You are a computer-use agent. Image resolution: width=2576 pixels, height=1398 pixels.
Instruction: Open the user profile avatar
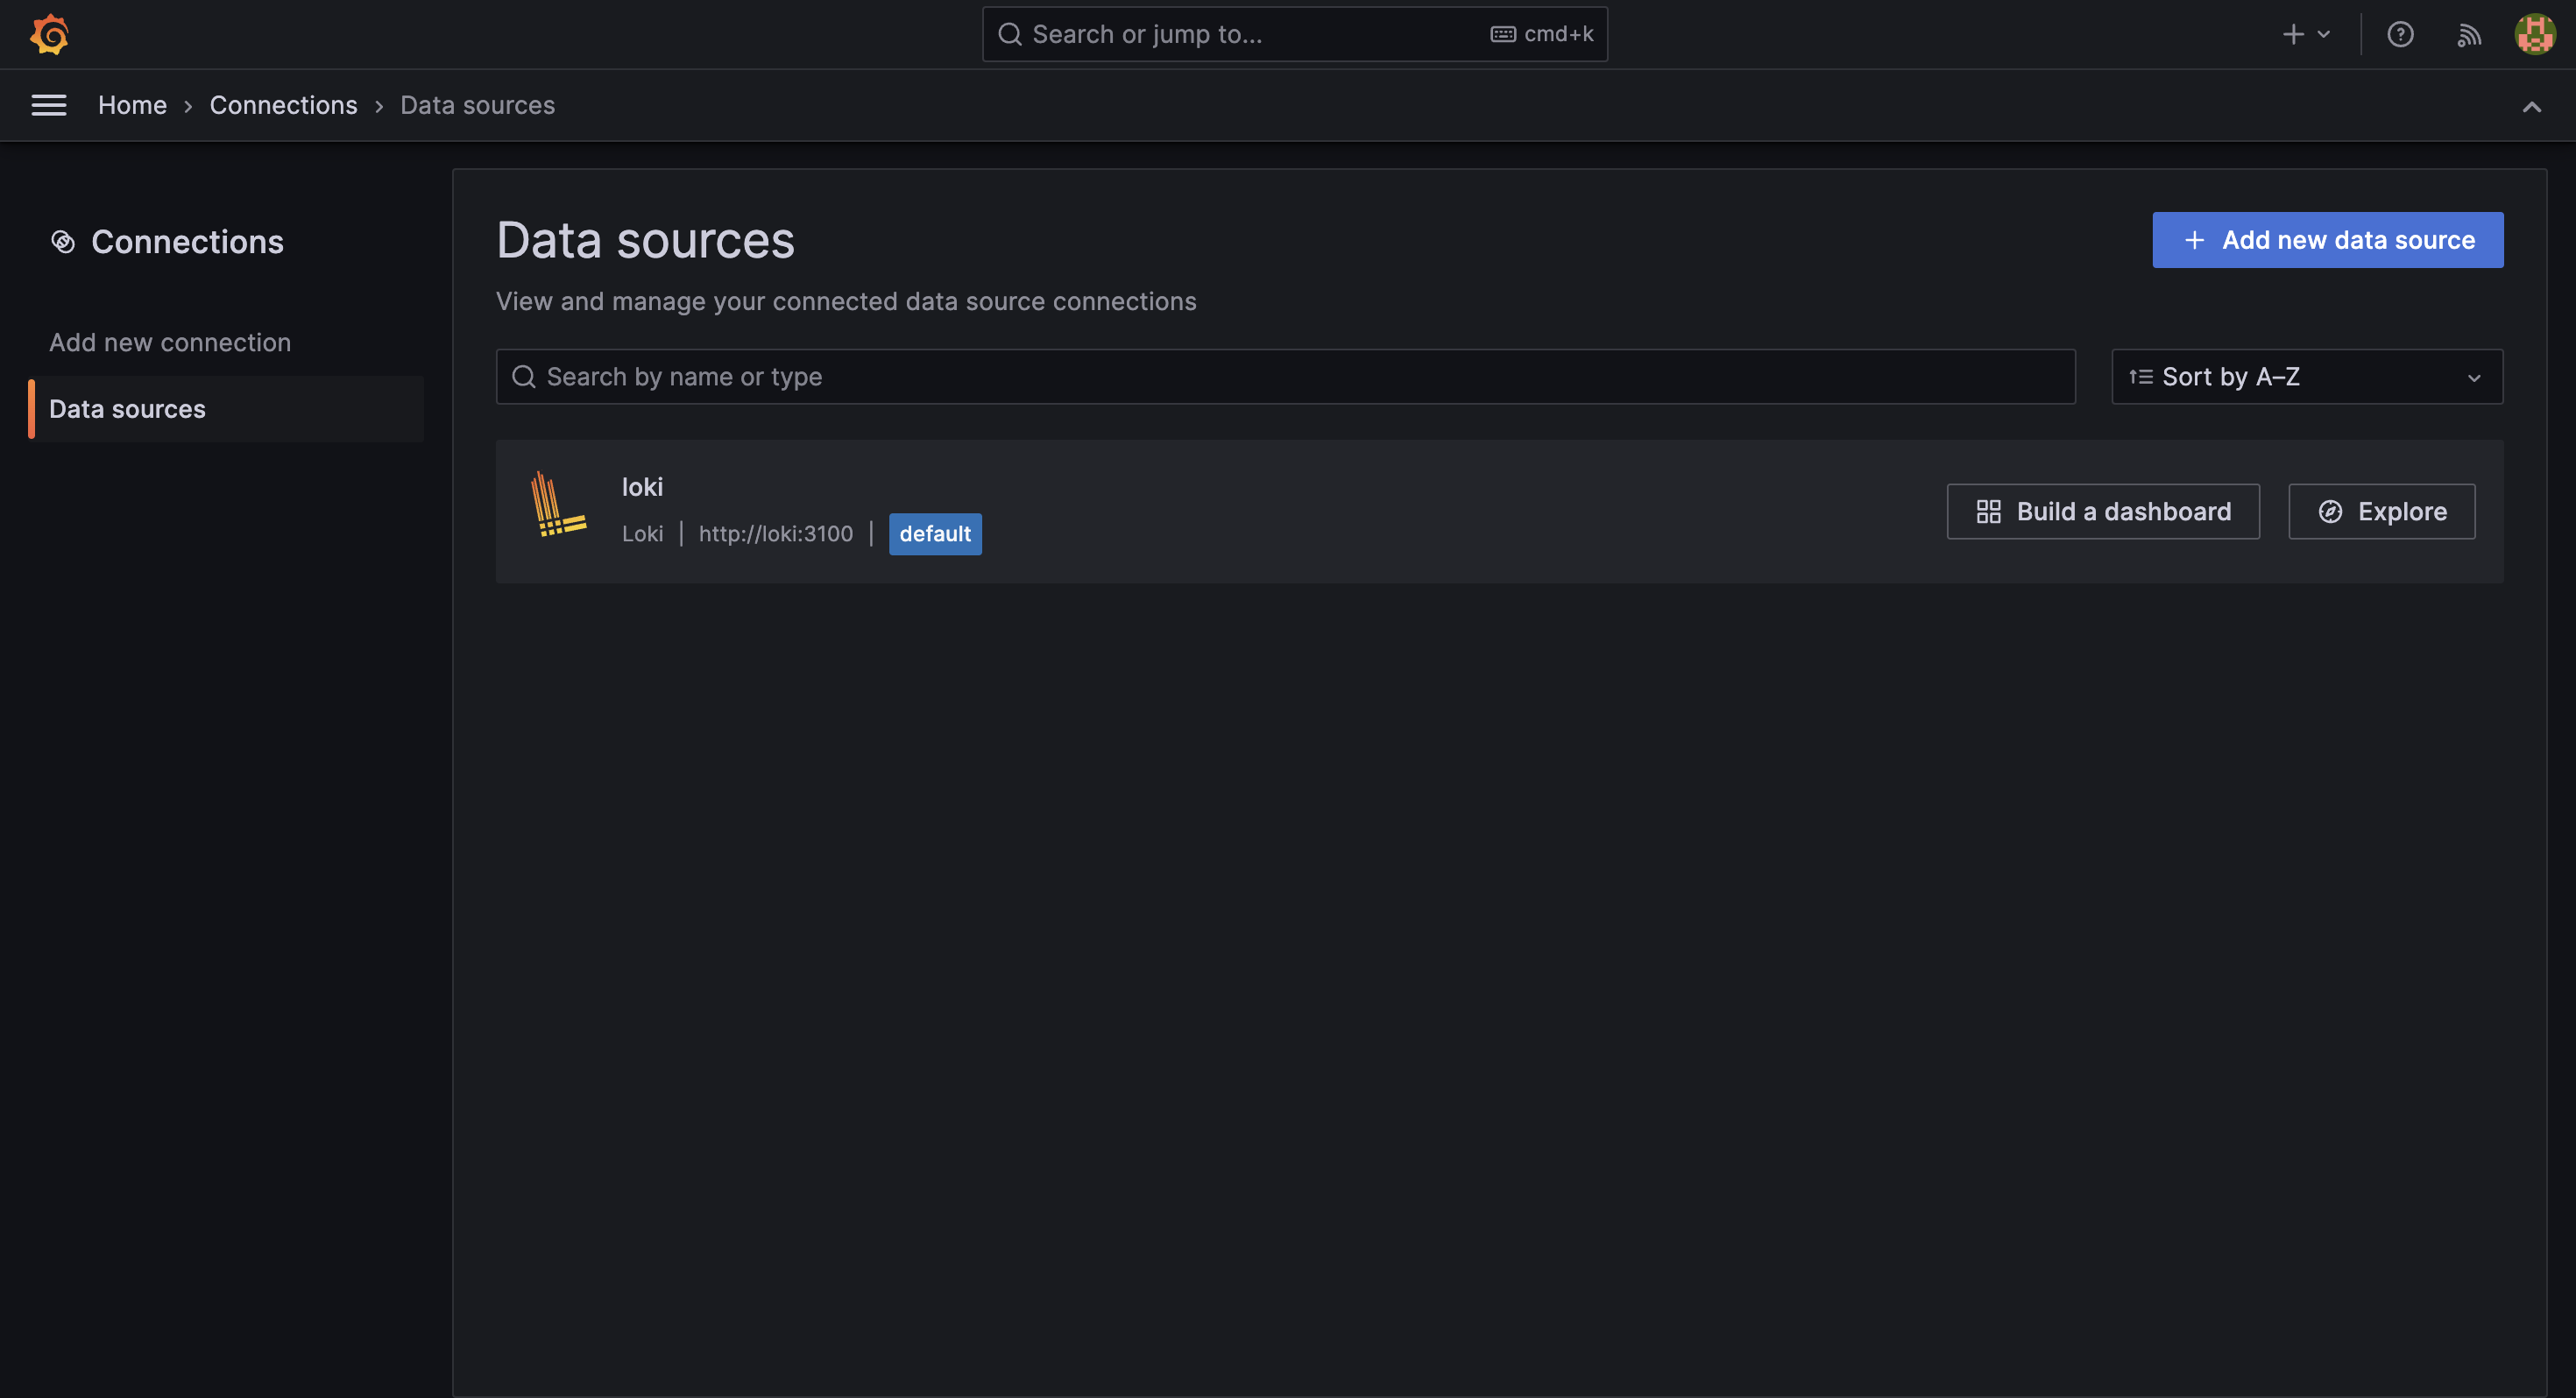pos(2535,34)
